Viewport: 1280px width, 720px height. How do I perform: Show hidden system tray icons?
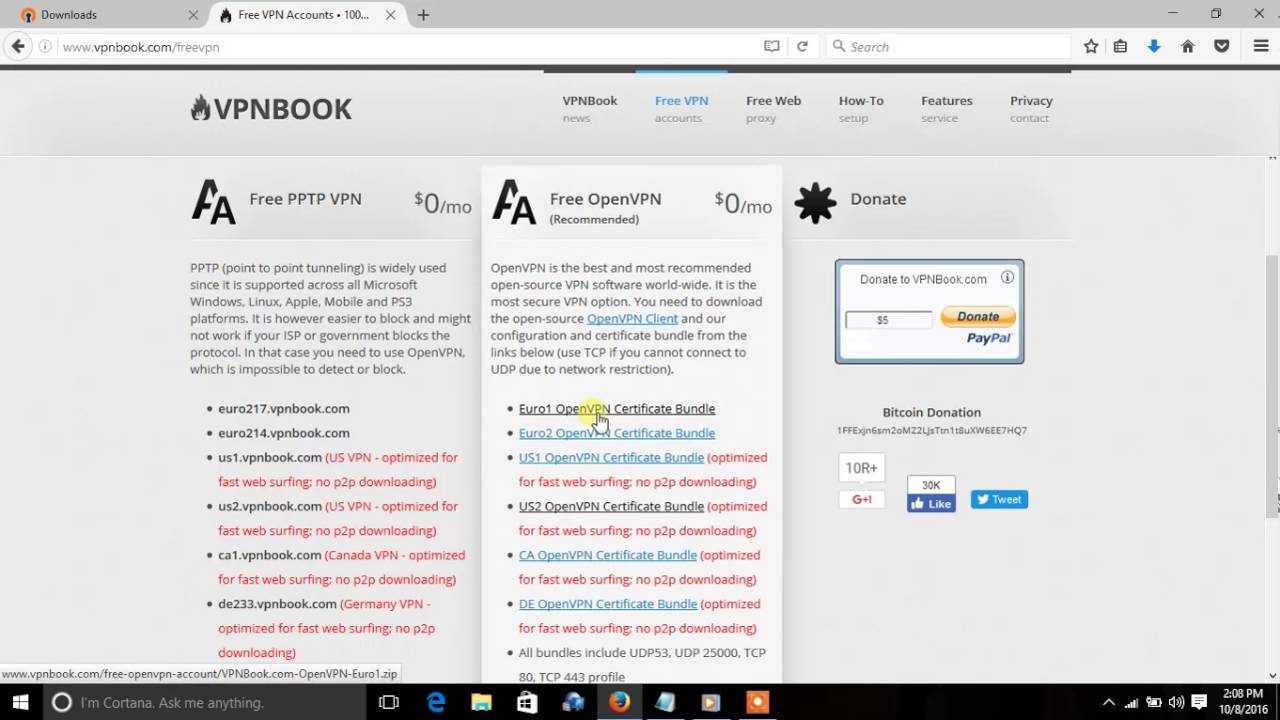(1108, 702)
